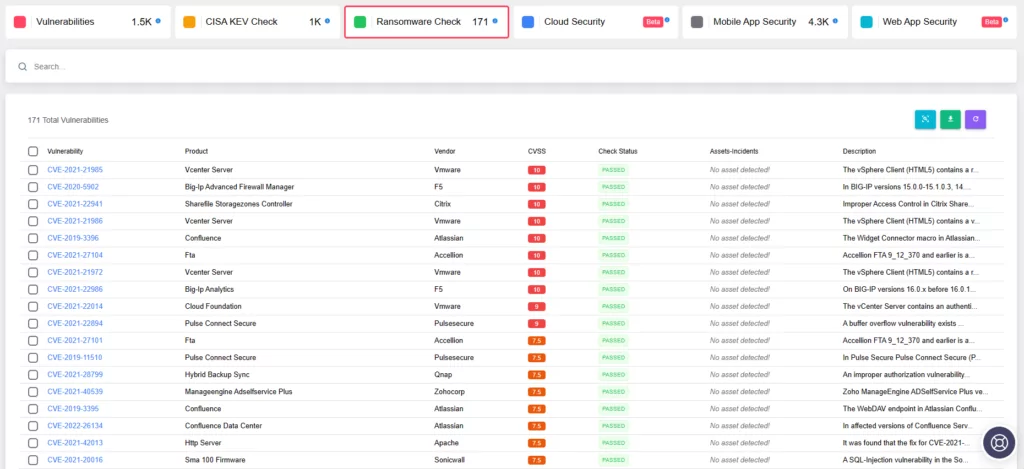Click the Big-Ip Advanced Firewall Manager product cell
1024x469 pixels.
coord(240,187)
